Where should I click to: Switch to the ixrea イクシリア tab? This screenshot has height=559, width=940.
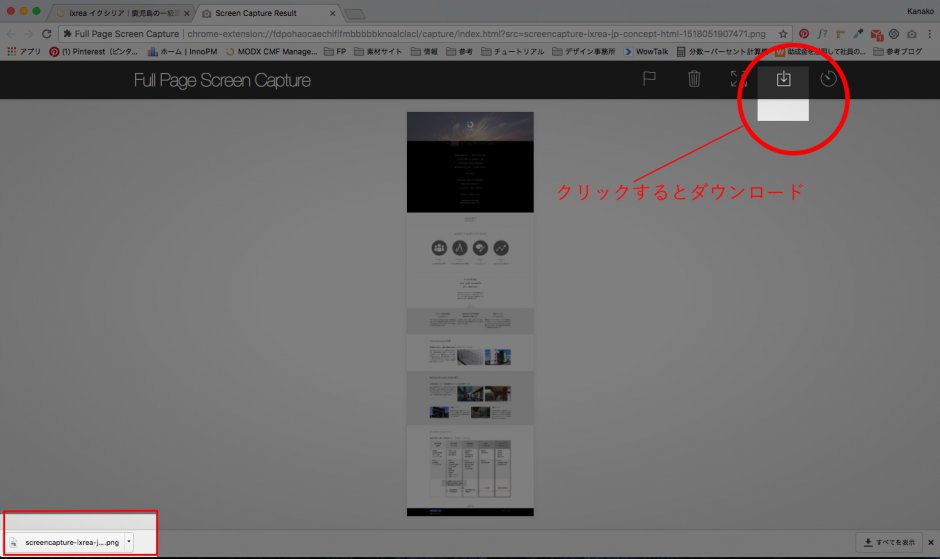(118, 13)
